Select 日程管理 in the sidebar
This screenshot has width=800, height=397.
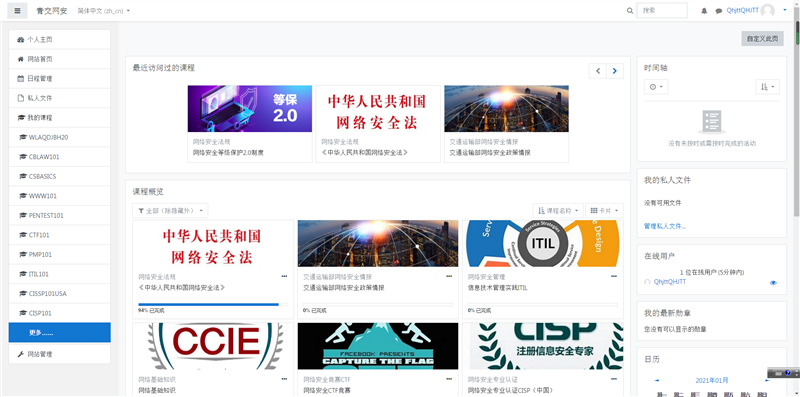click(x=60, y=79)
